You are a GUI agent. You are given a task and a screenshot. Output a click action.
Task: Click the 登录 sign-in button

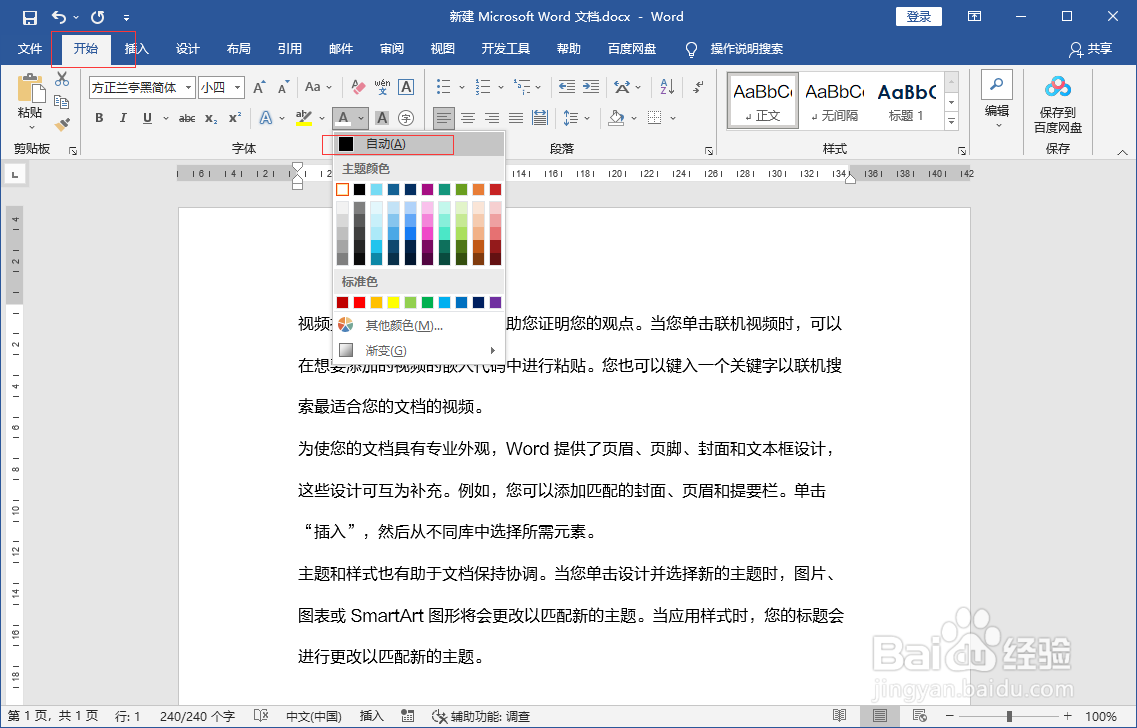[x=919, y=17]
